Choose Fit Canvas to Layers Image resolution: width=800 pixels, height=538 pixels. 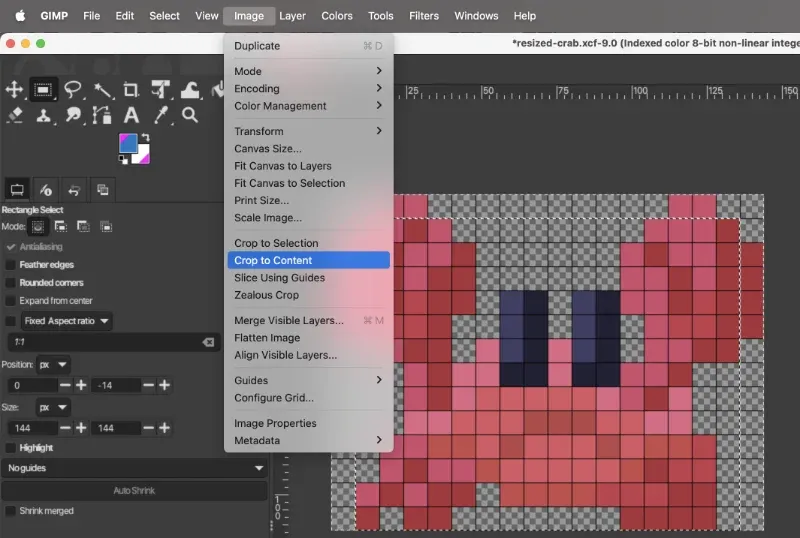(x=308, y=166)
